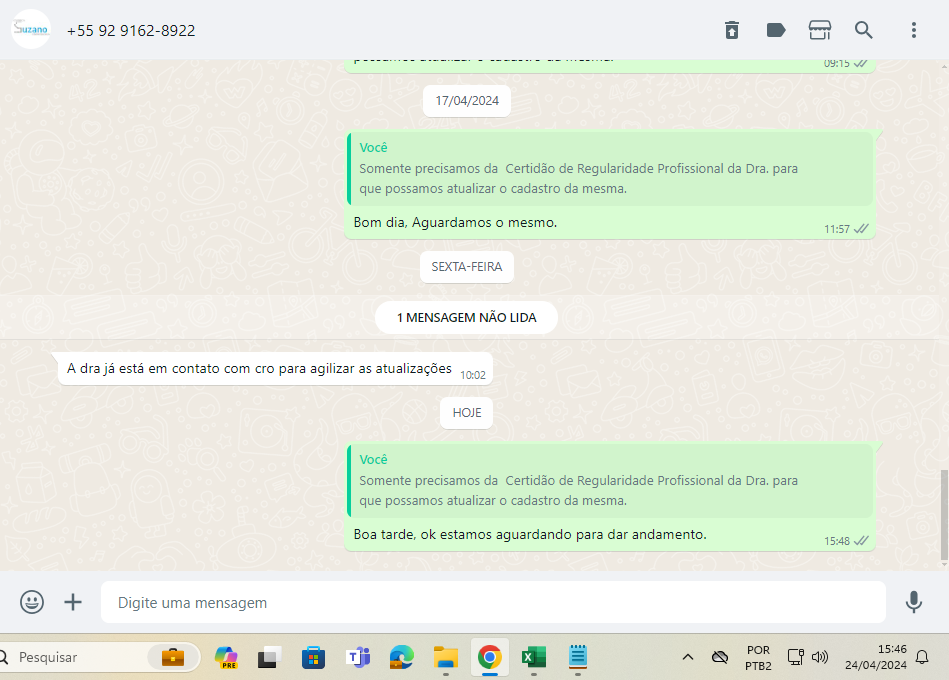Open volume speaker tray icon
Viewport: 949px width, 680px height.
tap(820, 657)
